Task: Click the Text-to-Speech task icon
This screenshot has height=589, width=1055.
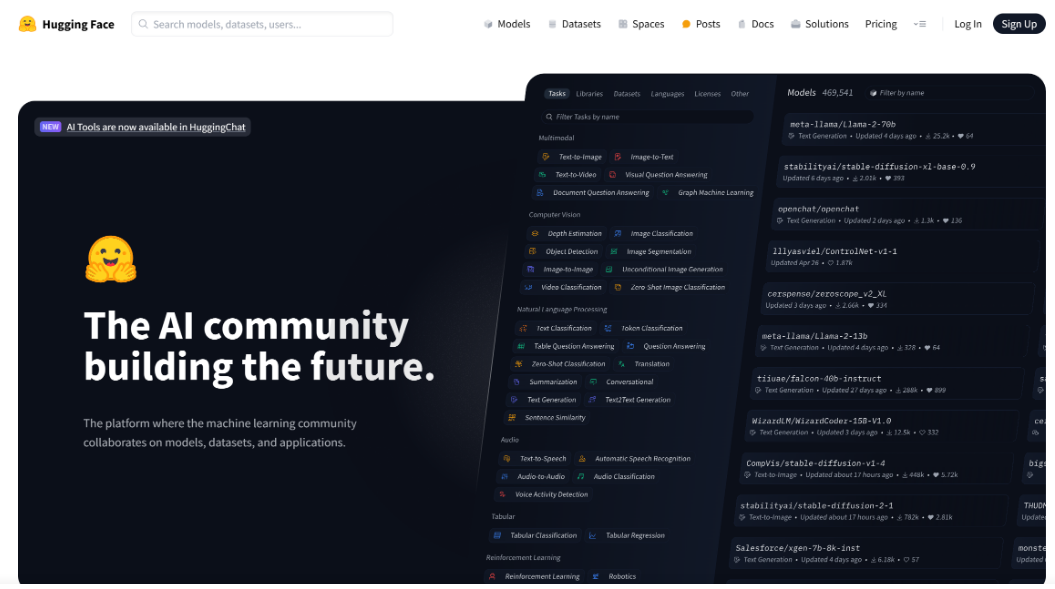Action: click(x=507, y=458)
